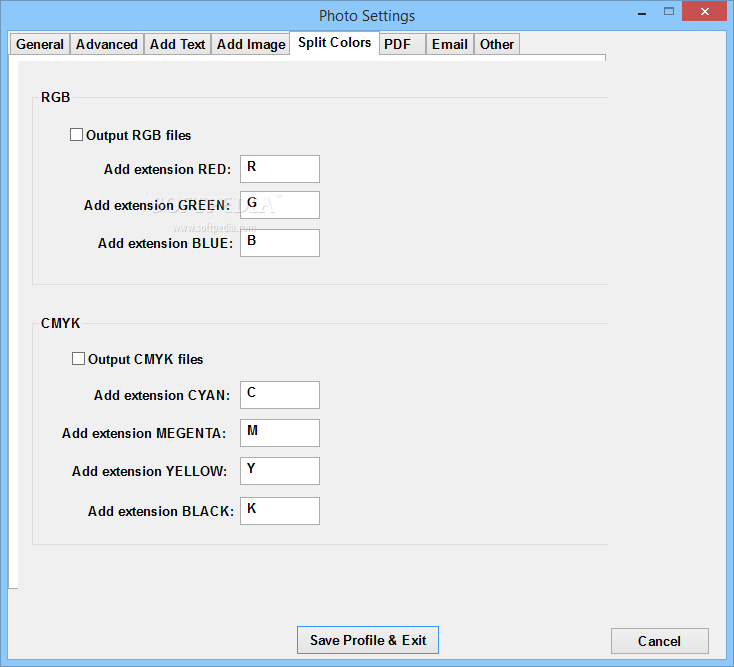734x667 pixels.
Task: Click the 'Add extension YELLOW:' label
Action: click(x=150, y=471)
